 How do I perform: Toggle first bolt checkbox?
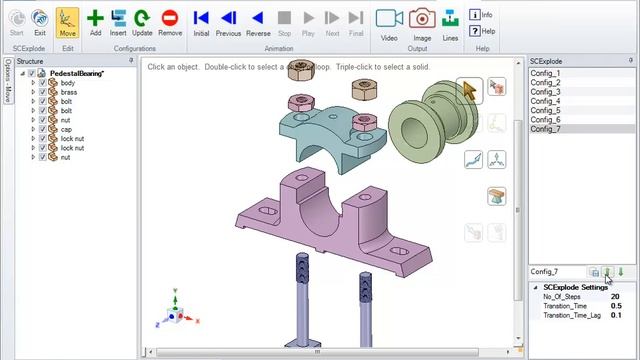(x=43, y=102)
